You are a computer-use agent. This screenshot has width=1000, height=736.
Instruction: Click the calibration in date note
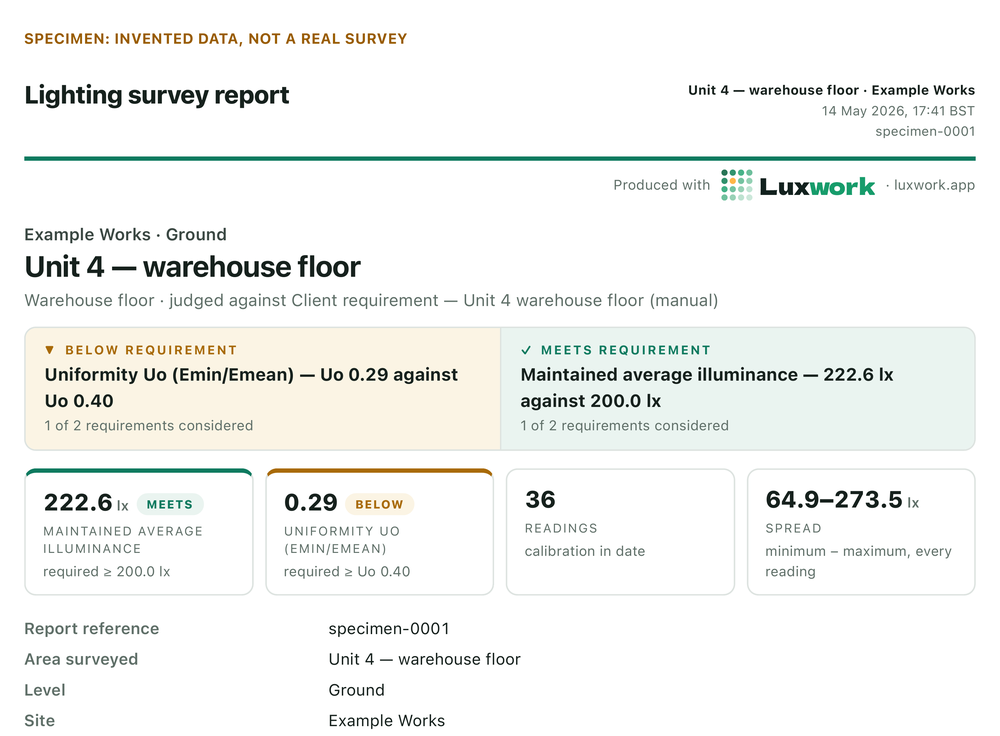585,551
